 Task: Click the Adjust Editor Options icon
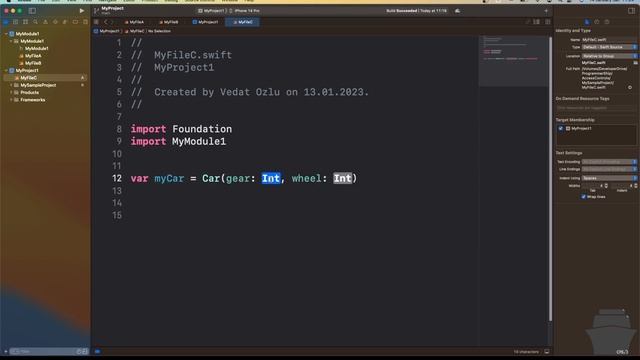[537, 22]
